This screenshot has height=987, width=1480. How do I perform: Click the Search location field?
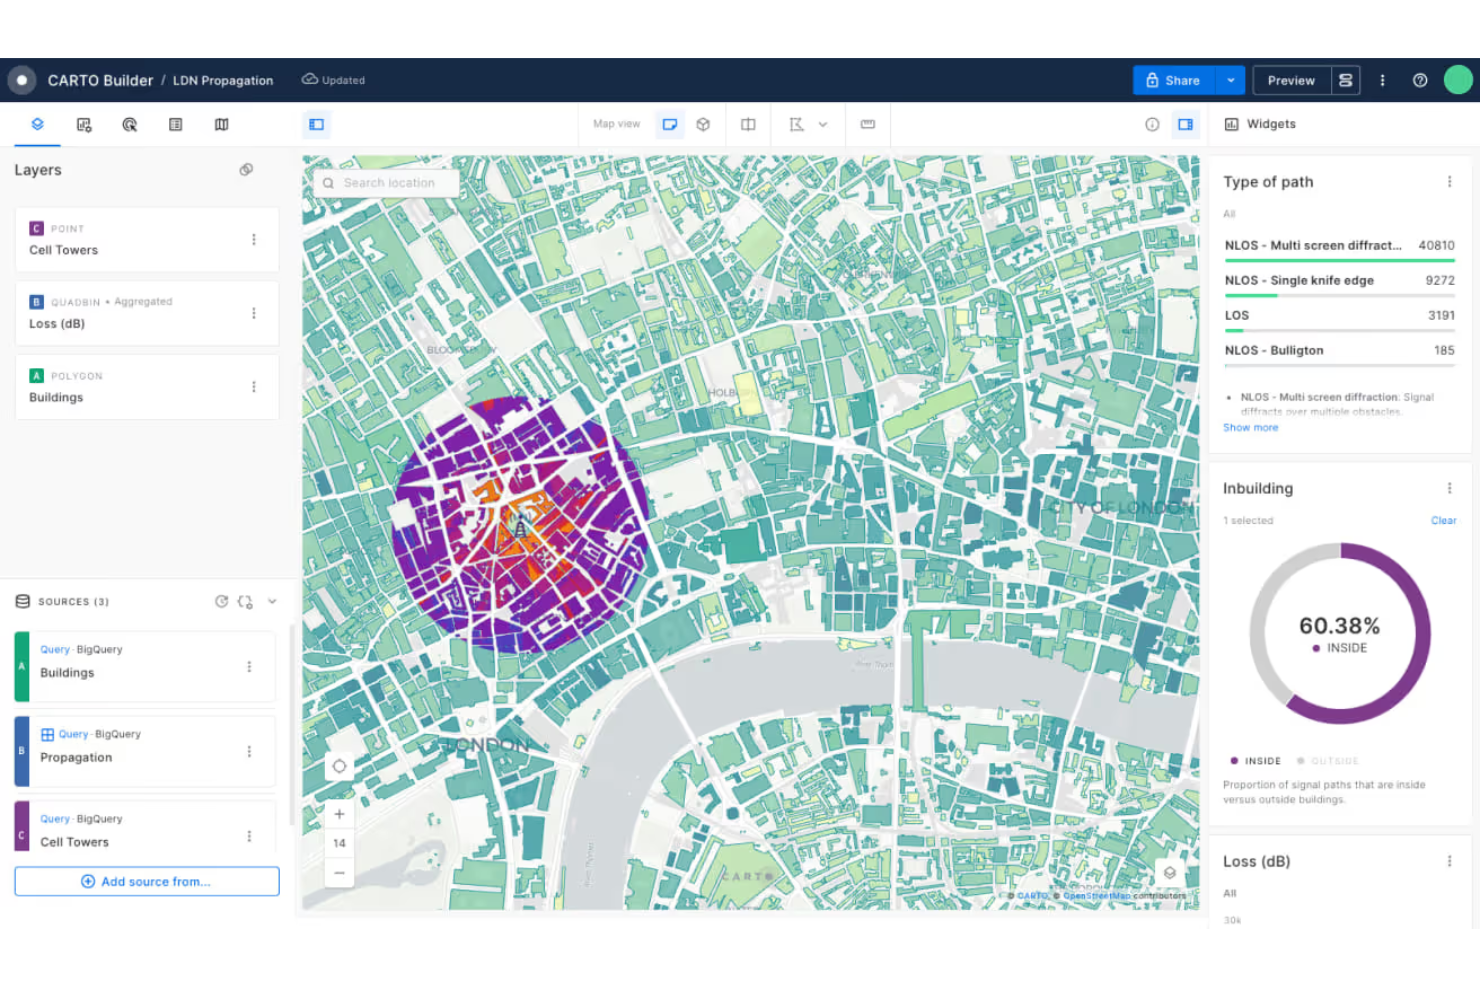(386, 183)
